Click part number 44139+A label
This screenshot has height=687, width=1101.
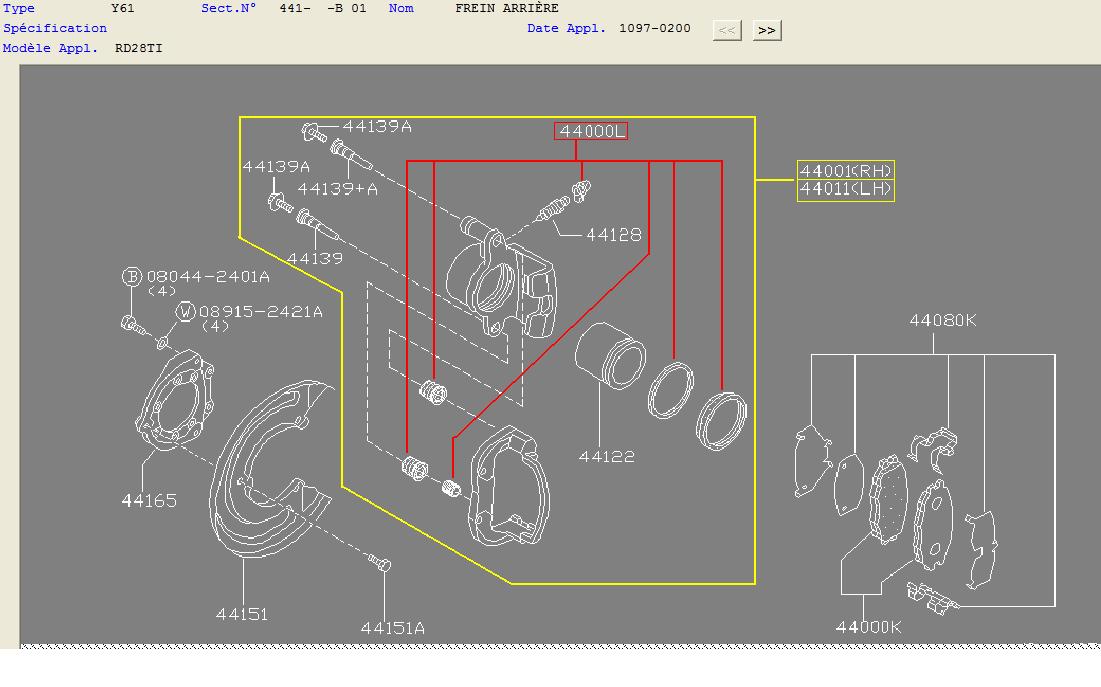(338, 189)
